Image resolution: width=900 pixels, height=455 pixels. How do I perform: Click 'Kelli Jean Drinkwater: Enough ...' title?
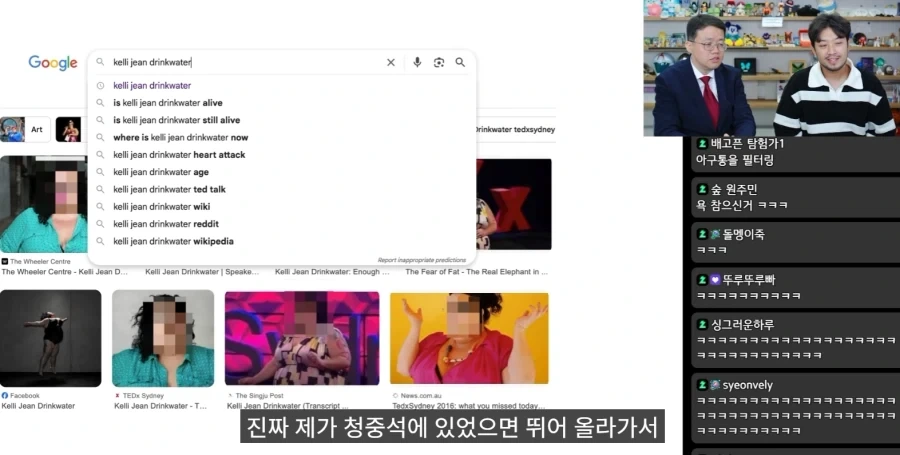[332, 272]
